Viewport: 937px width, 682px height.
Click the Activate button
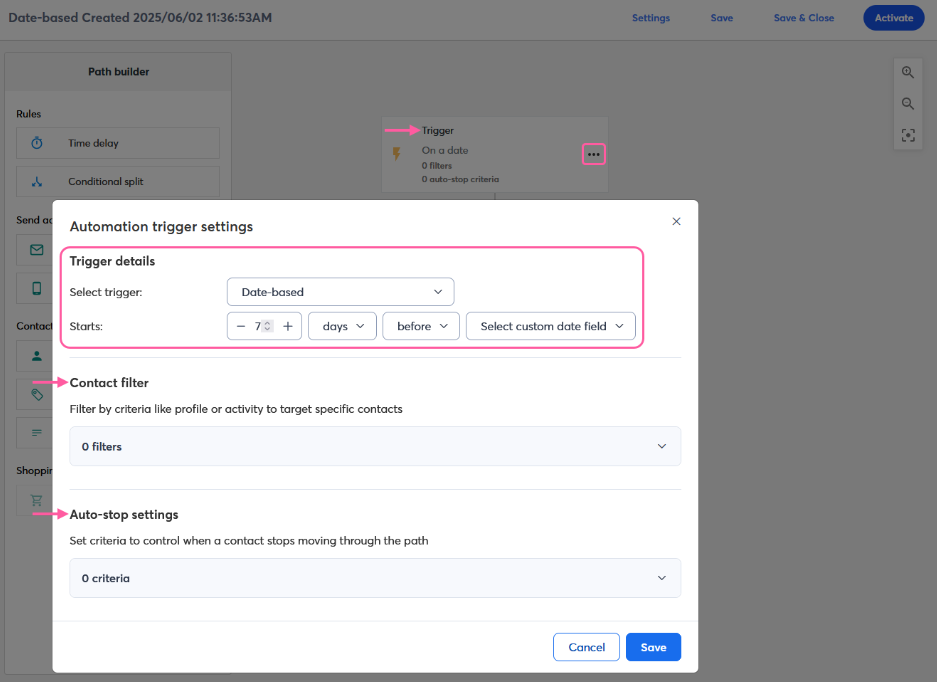(894, 18)
